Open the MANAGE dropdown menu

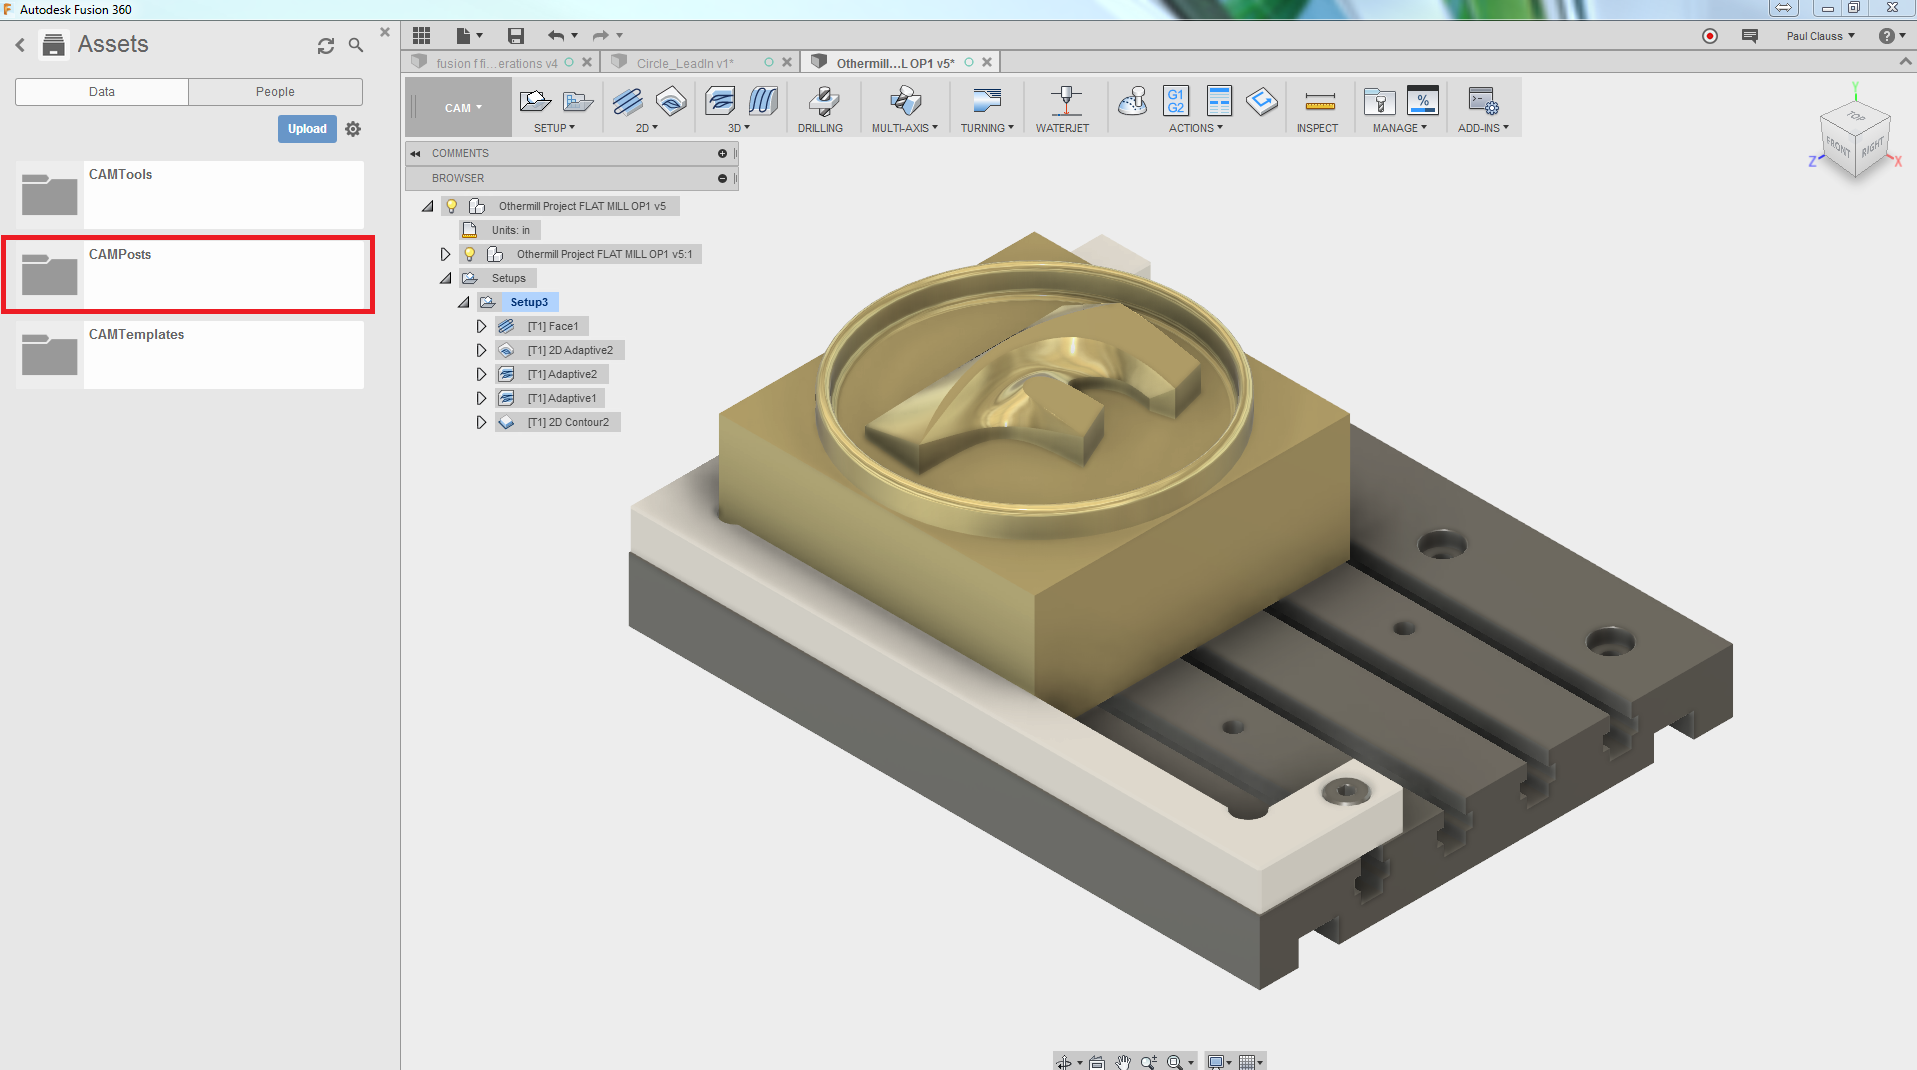click(x=1400, y=128)
